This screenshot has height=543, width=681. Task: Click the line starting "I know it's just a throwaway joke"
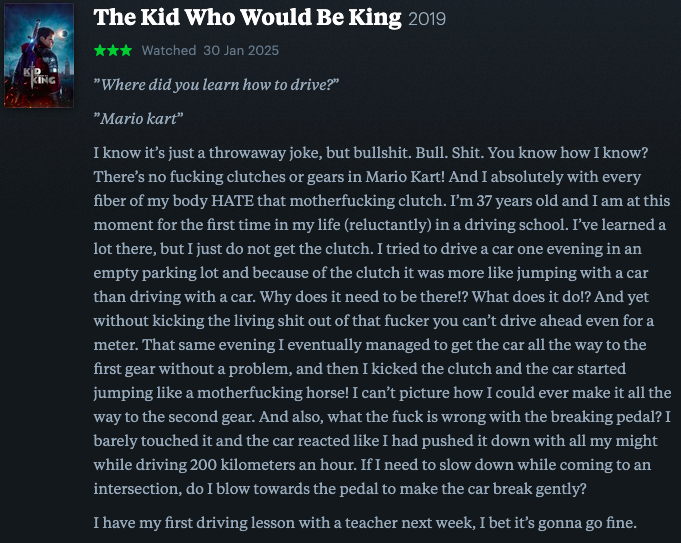coord(370,153)
